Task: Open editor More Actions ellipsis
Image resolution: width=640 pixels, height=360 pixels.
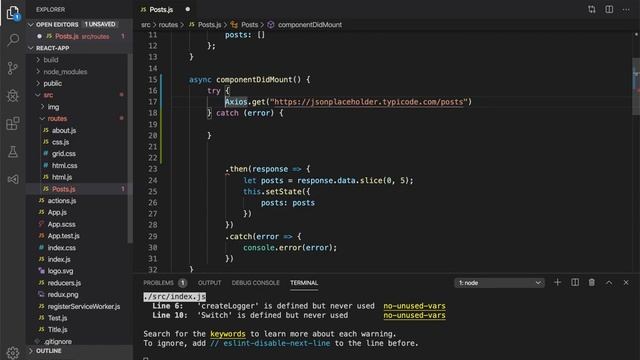Action: [626, 9]
